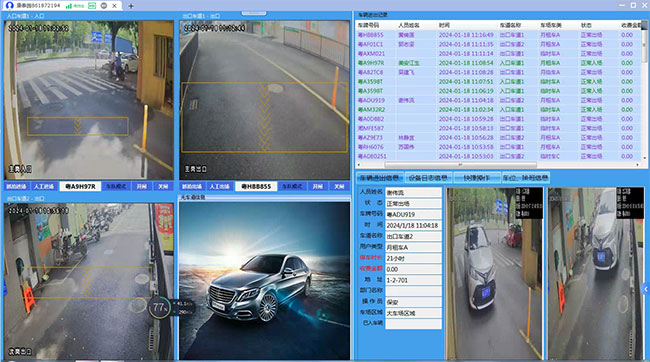This screenshot has width=650, height=362.
Task: Click the green screen icon in tab bar
Action: coord(92,6)
